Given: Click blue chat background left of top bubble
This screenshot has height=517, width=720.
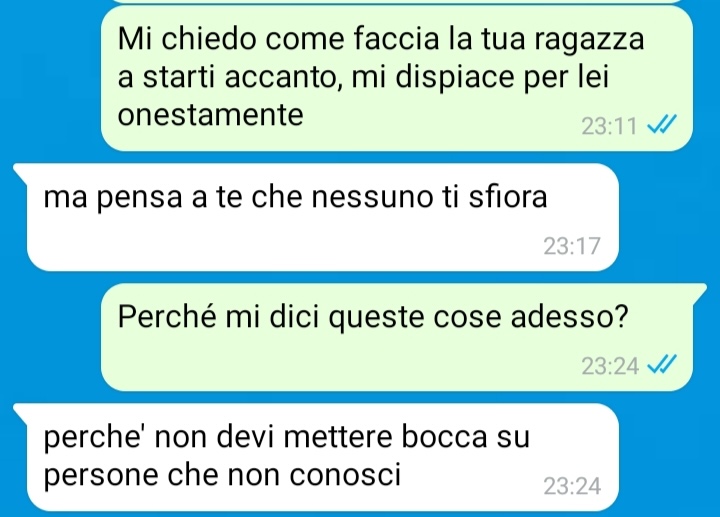Looking at the screenshot, I should tap(51, 78).
